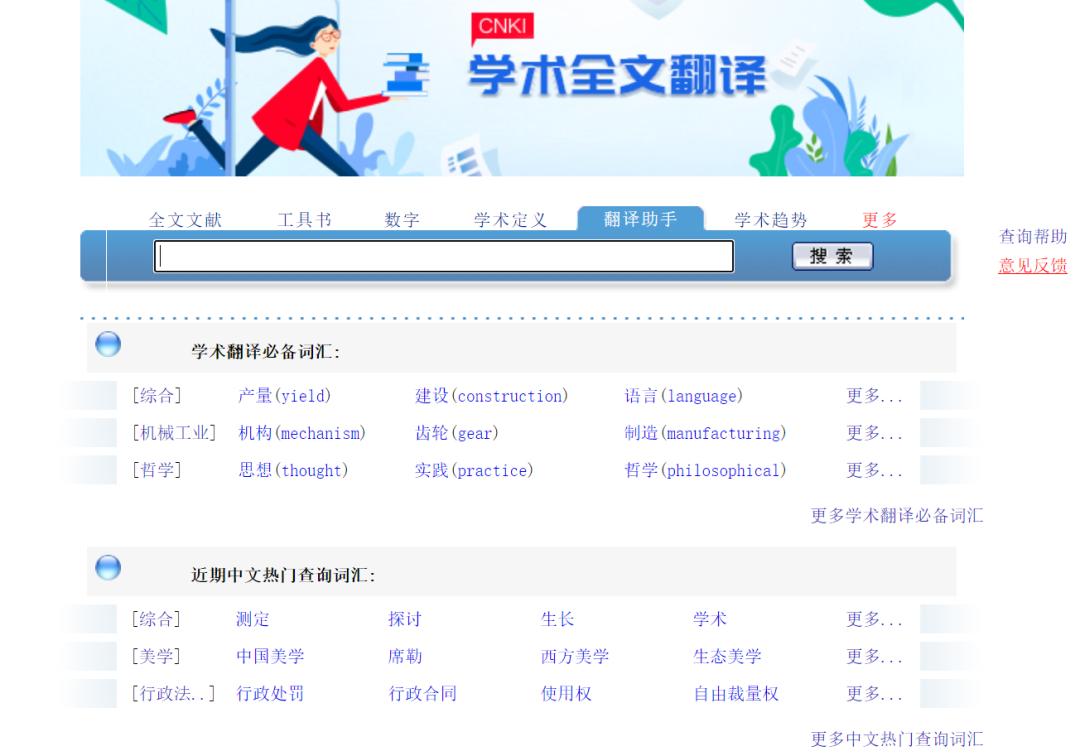Viewport: 1080px width, 756px height.
Task: Expand 更多... in the 机械工业 row
Action: (874, 433)
